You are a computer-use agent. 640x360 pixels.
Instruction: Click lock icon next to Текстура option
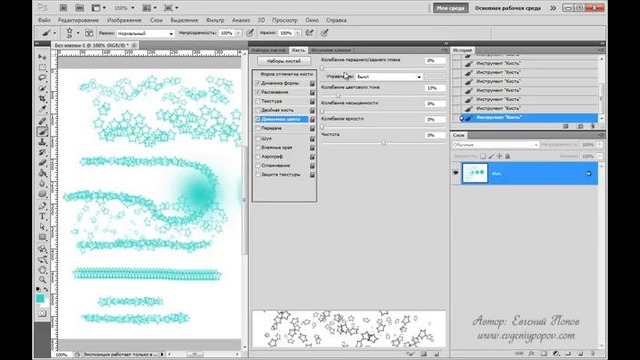(312, 101)
